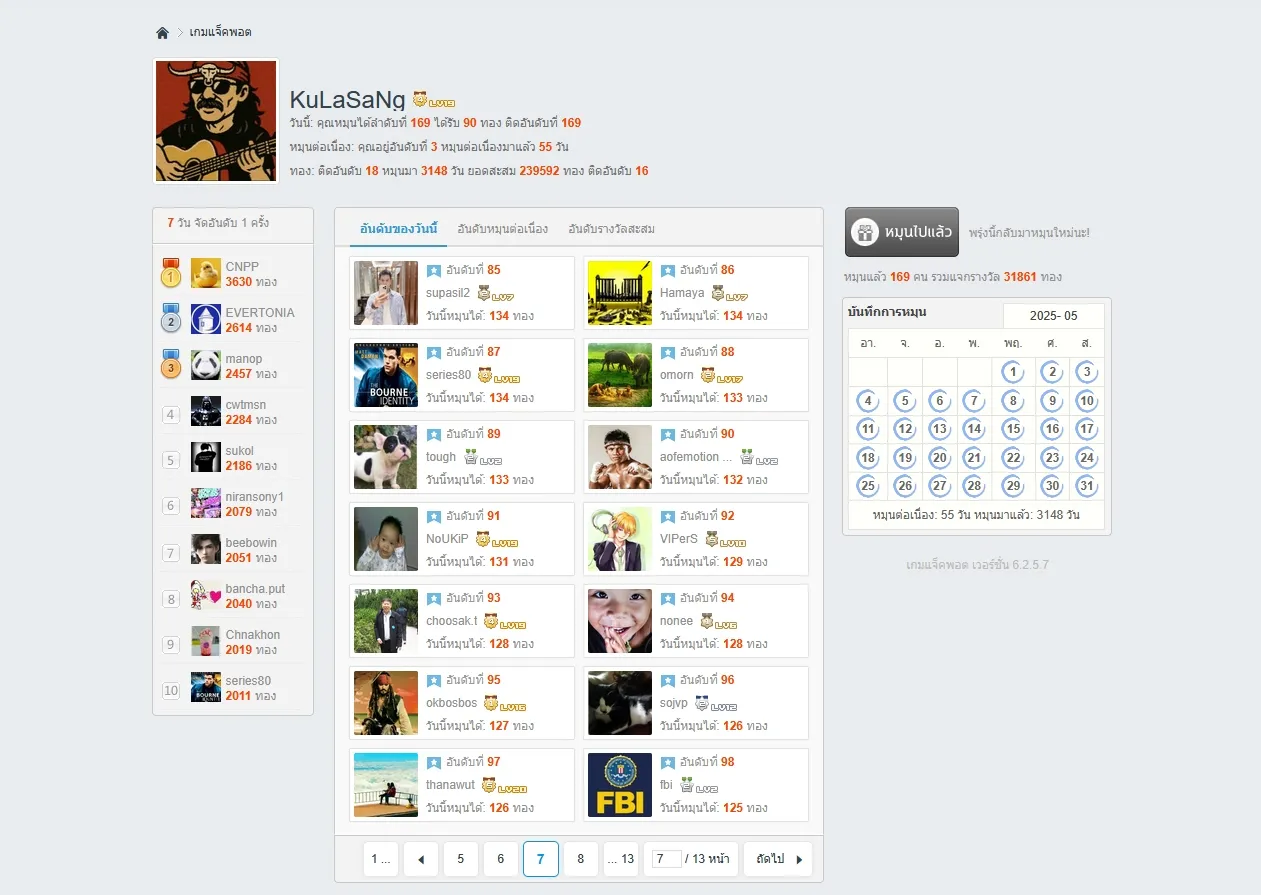Click page 7 current page button
The image size is (1261, 895).
point(541,859)
